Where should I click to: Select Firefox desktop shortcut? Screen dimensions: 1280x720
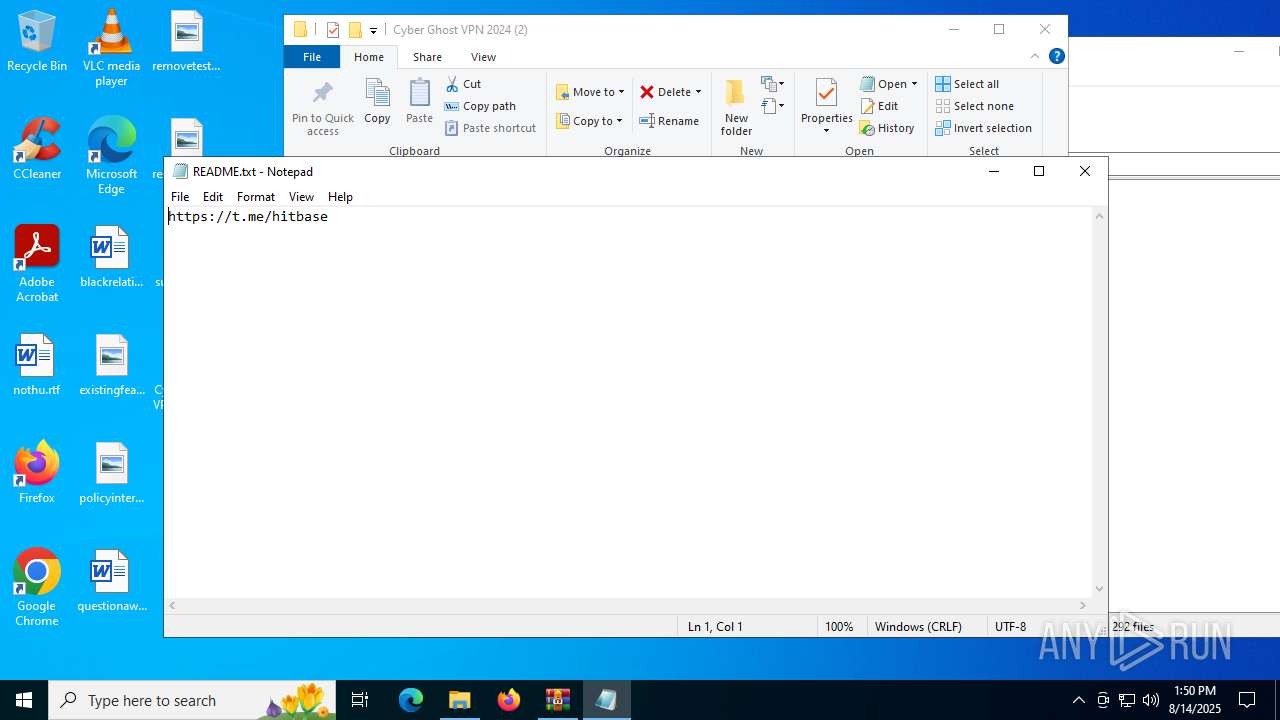coord(37,474)
